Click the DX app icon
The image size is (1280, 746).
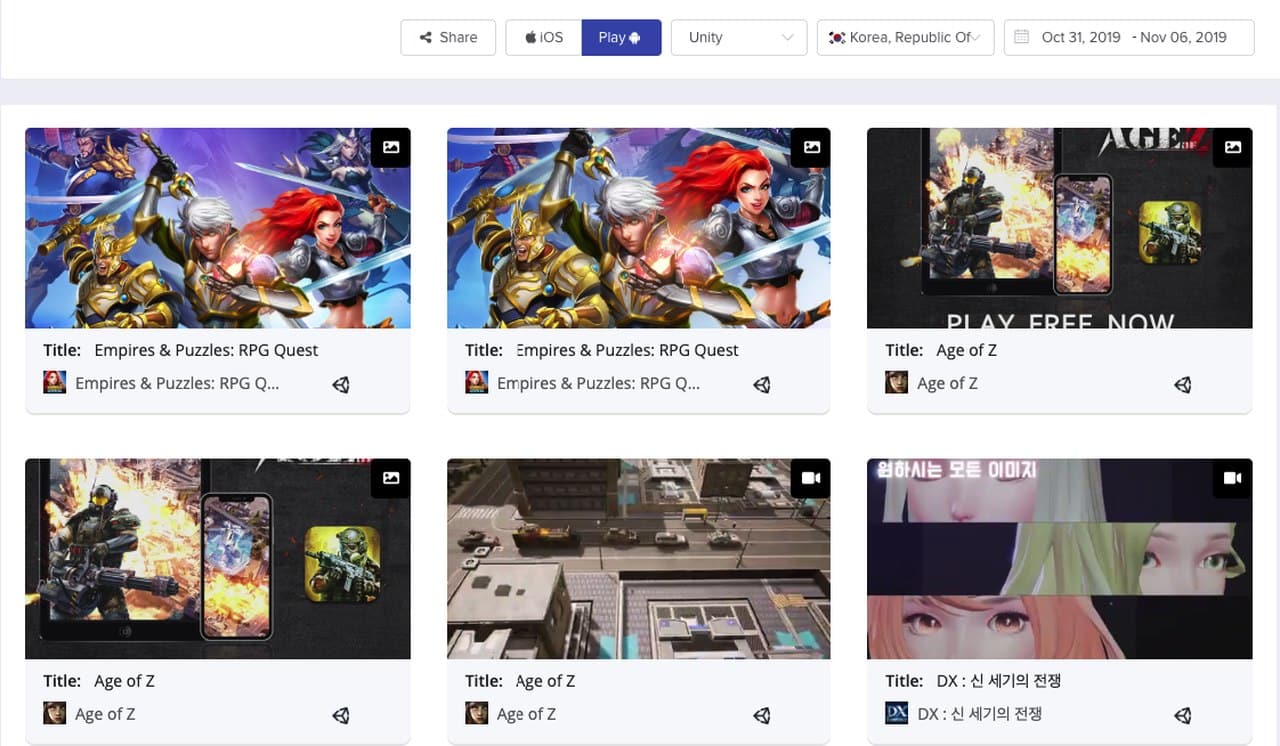897,713
